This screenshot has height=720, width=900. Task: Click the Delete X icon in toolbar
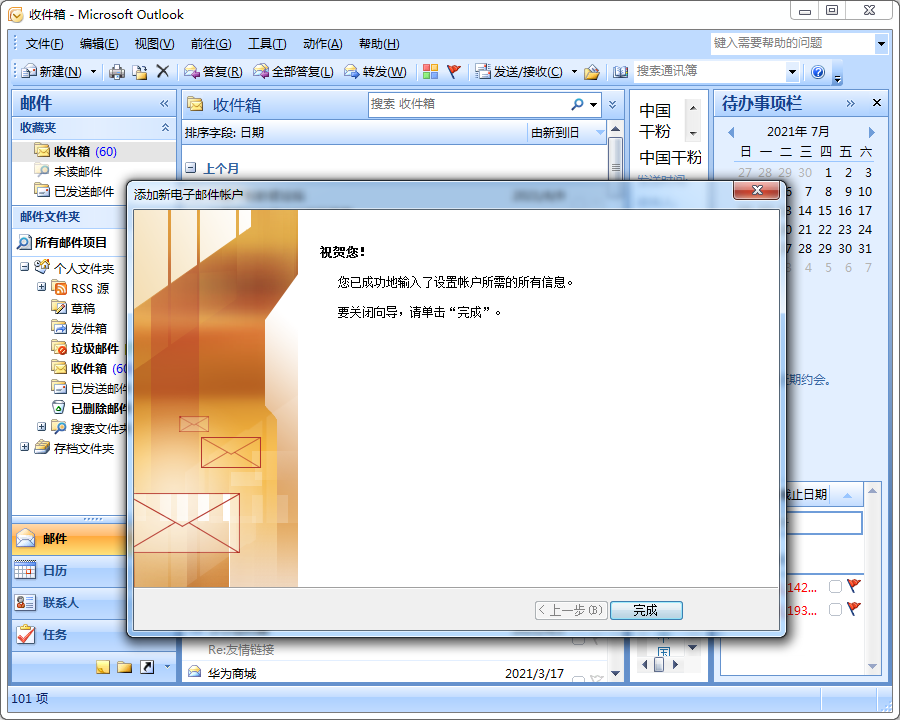click(163, 71)
